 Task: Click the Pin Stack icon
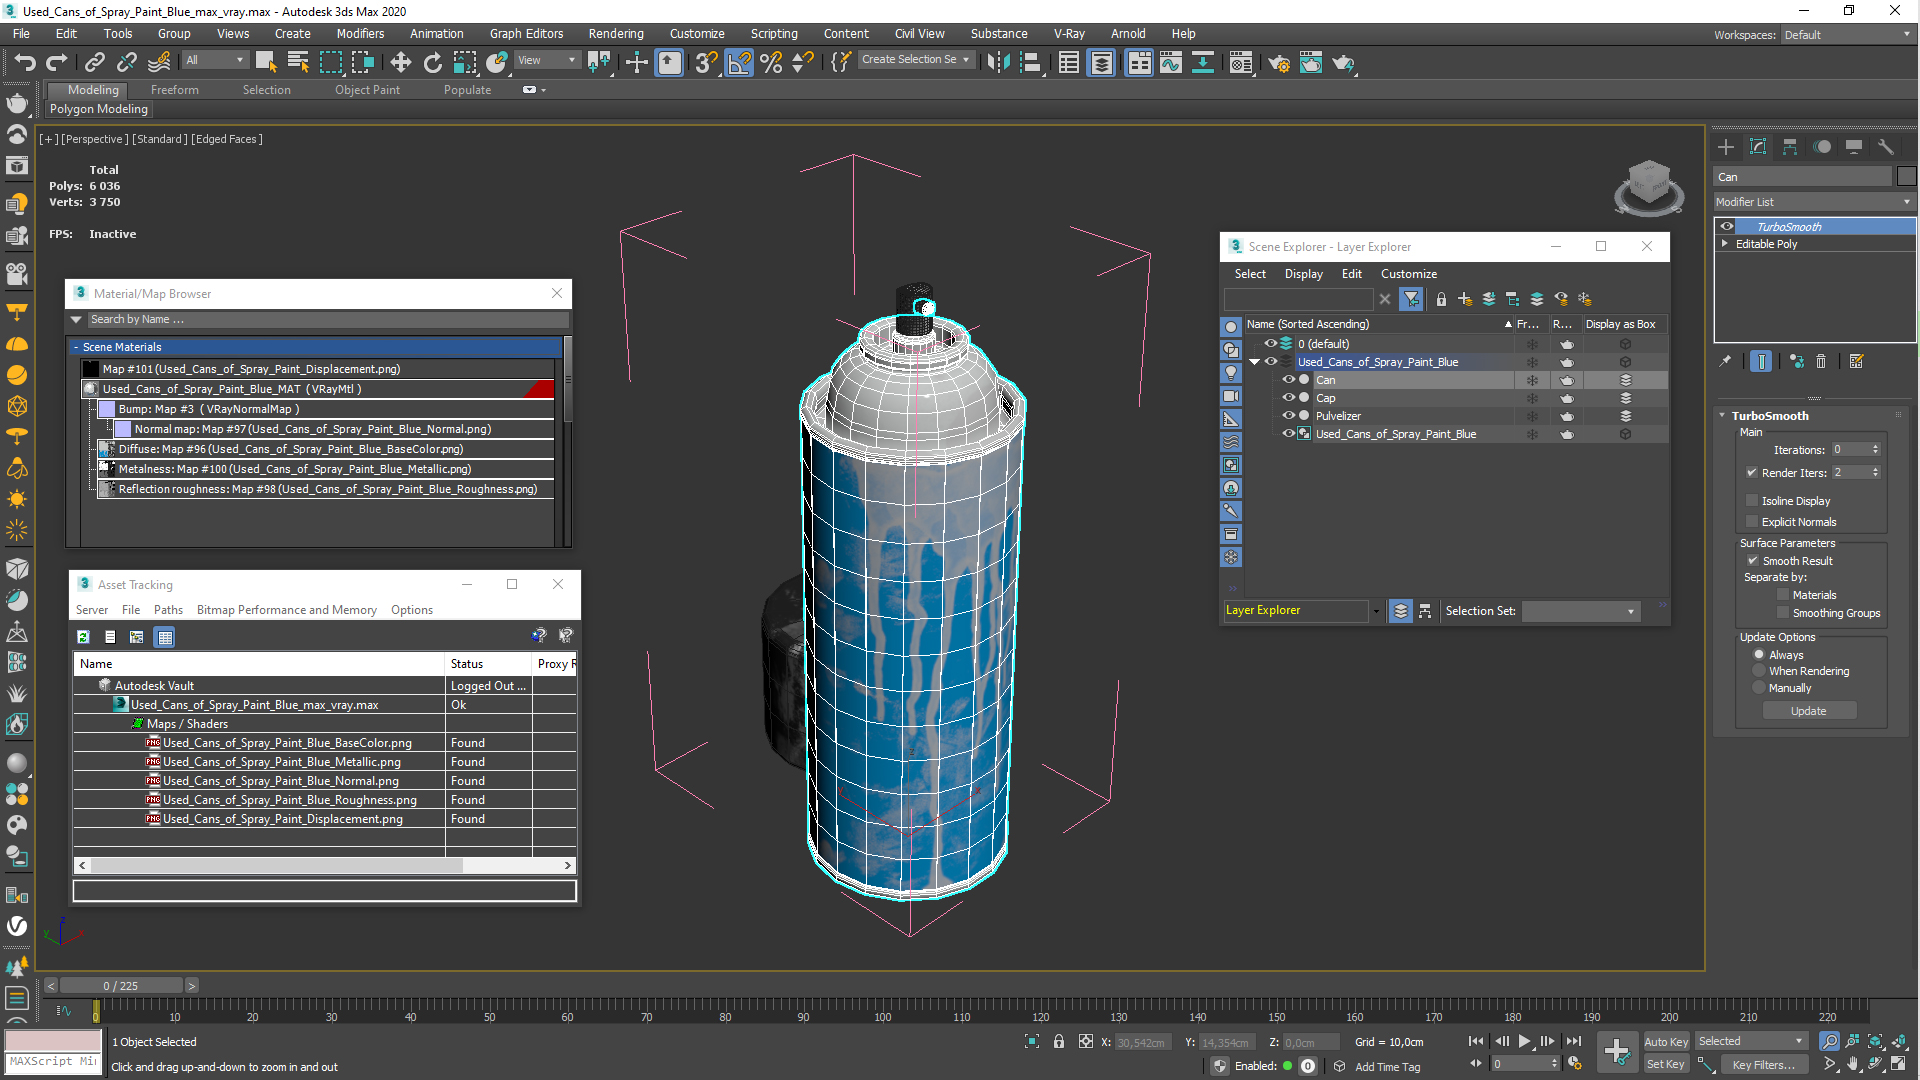click(1725, 361)
